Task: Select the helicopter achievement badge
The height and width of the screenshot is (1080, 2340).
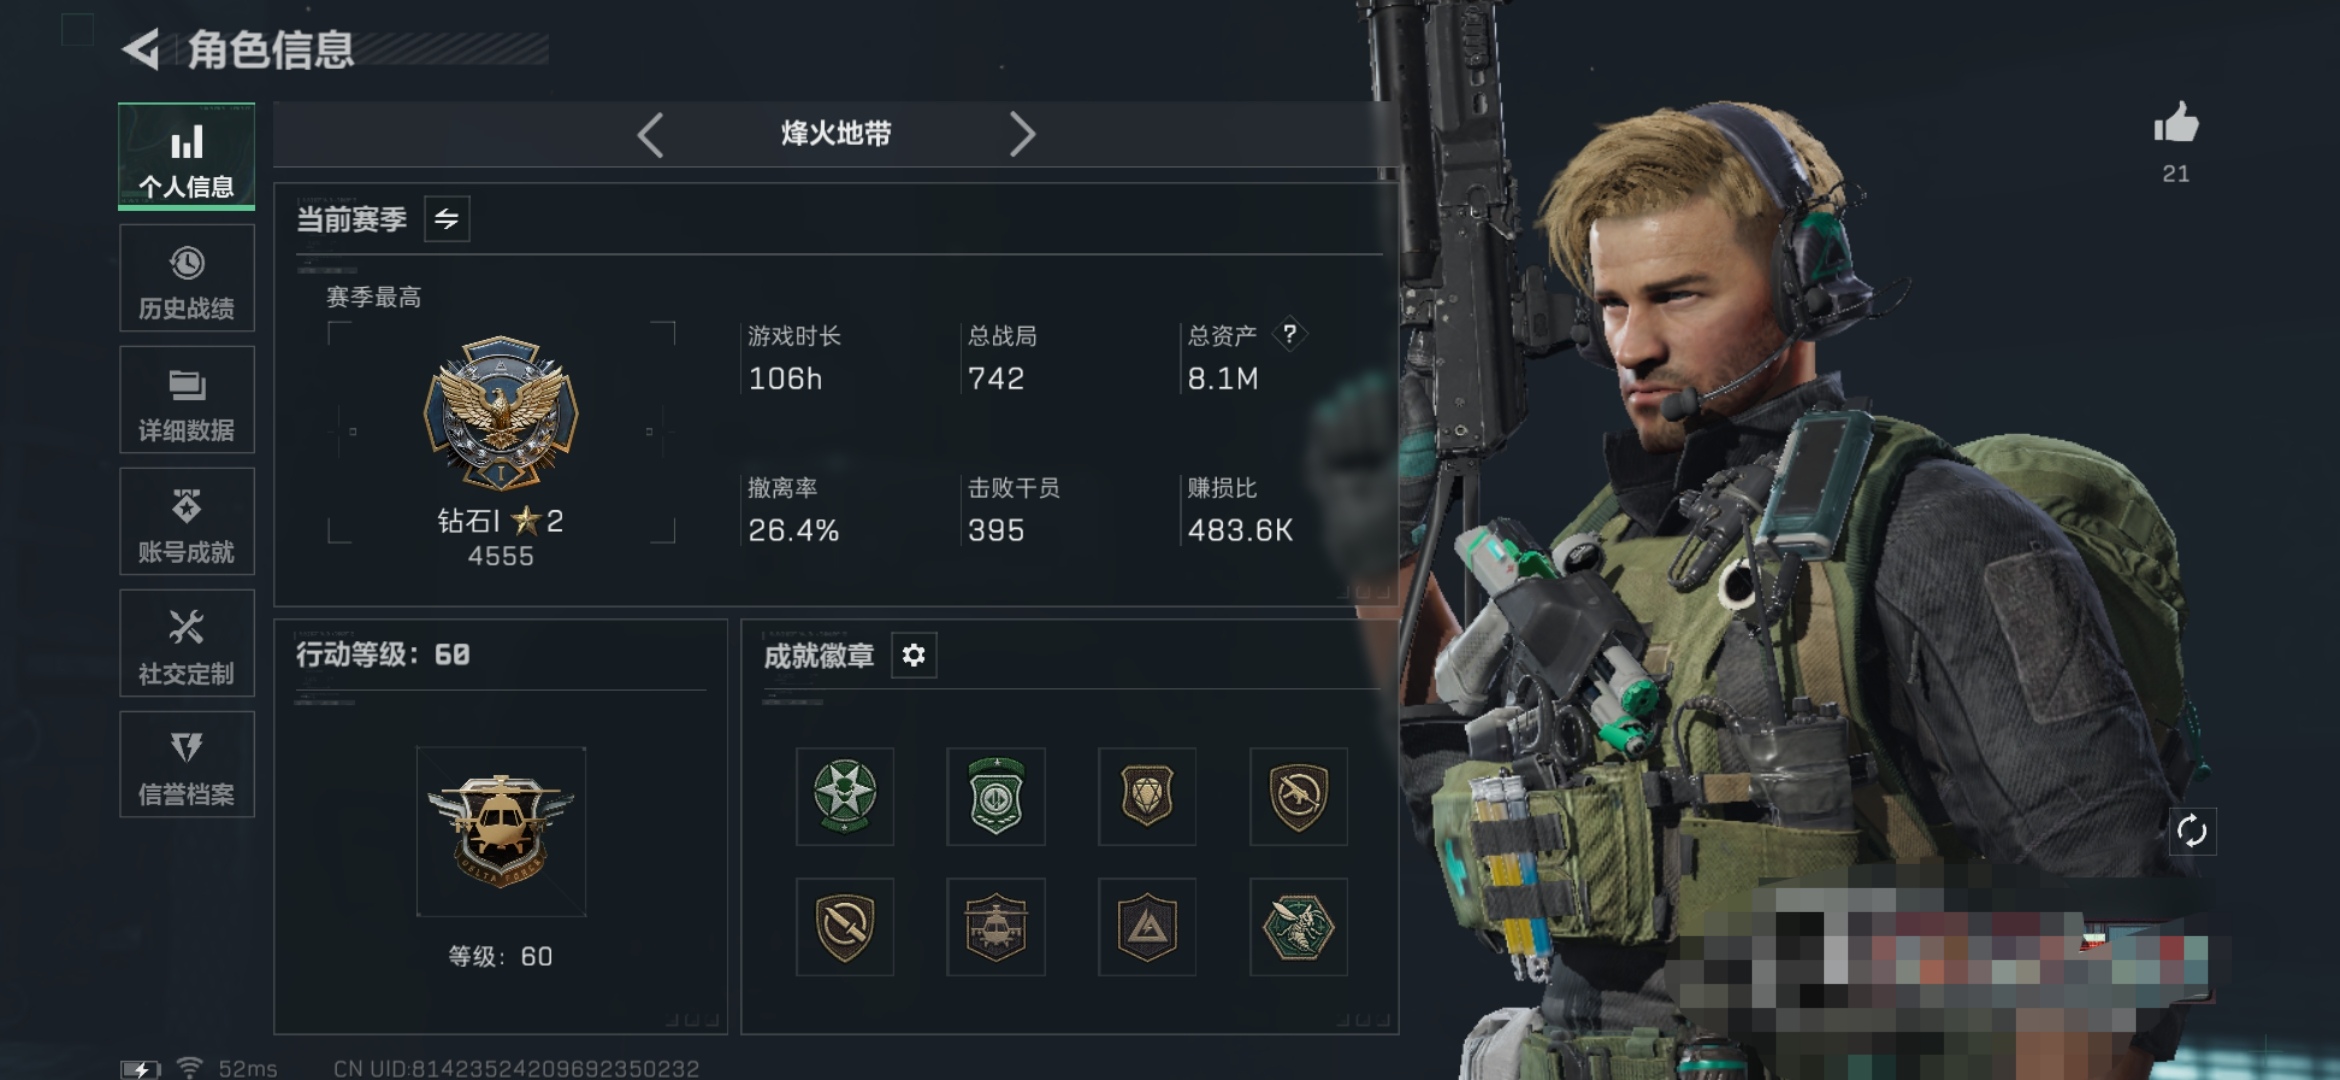Action: (996, 927)
